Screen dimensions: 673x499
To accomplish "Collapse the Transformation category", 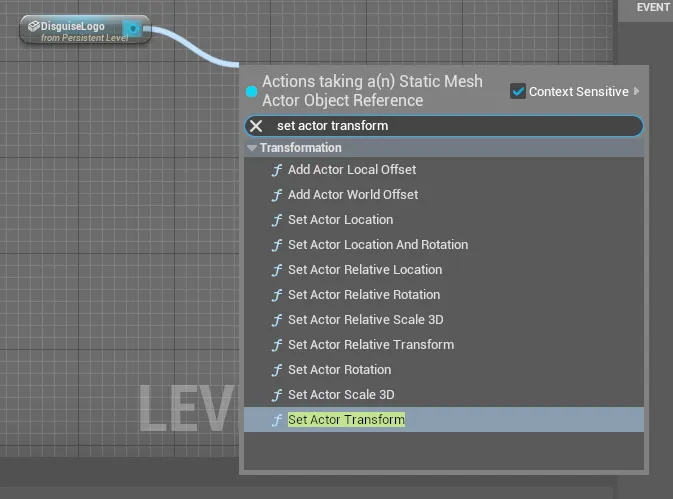I will [x=252, y=148].
